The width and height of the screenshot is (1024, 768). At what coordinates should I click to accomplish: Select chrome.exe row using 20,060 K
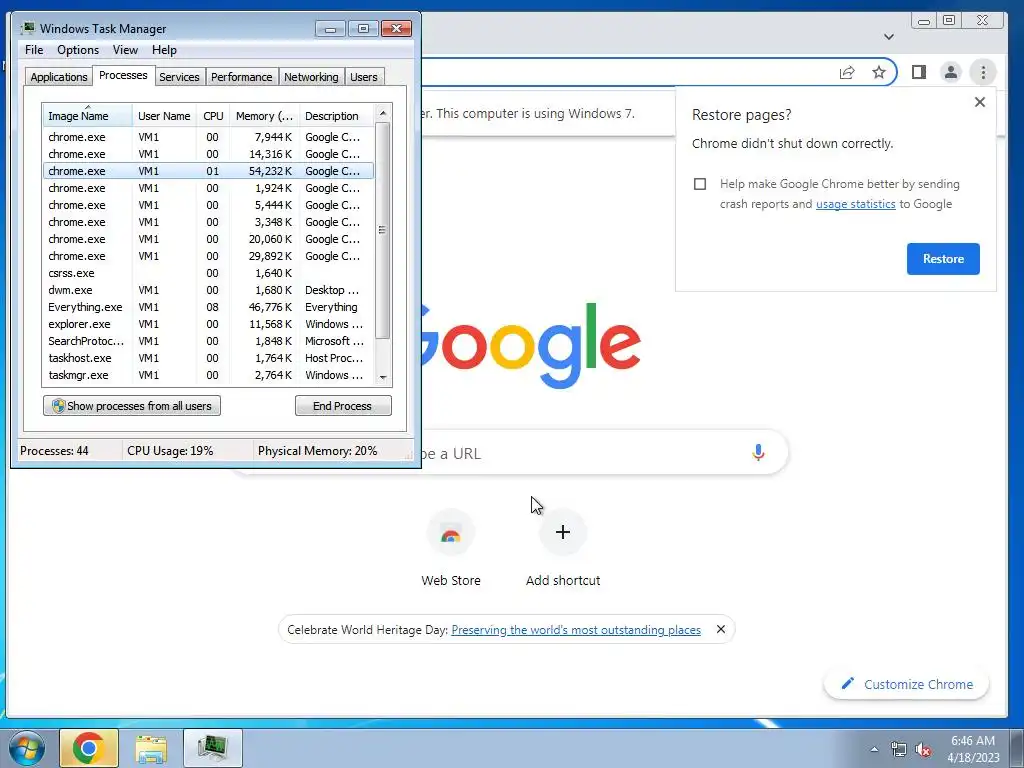coord(208,239)
